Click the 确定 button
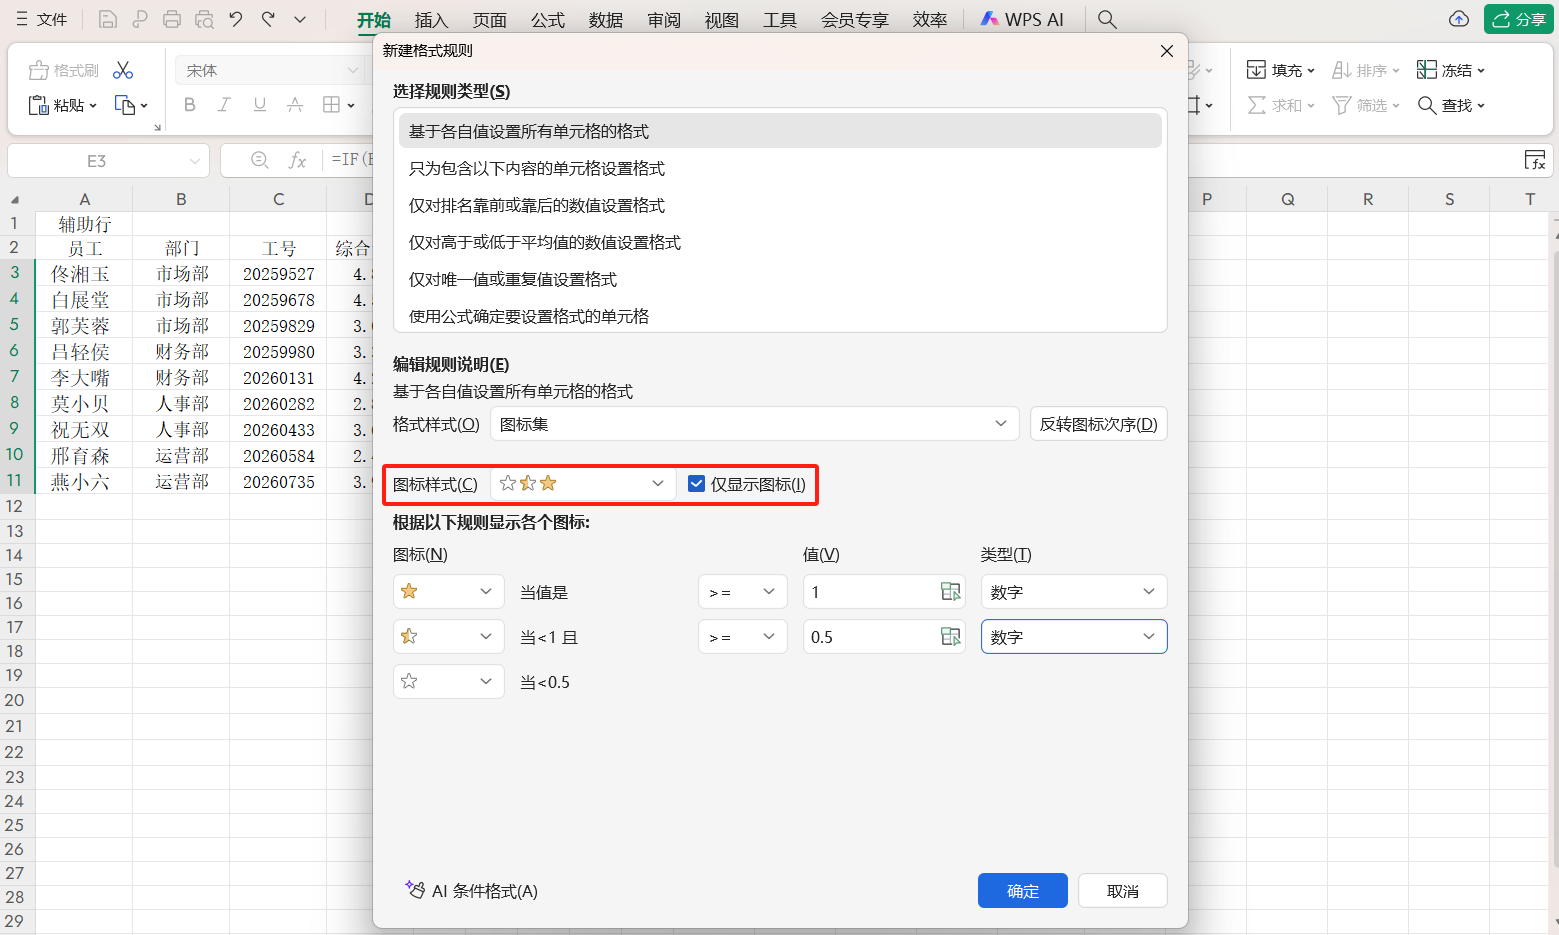The image size is (1559, 935). (1022, 891)
